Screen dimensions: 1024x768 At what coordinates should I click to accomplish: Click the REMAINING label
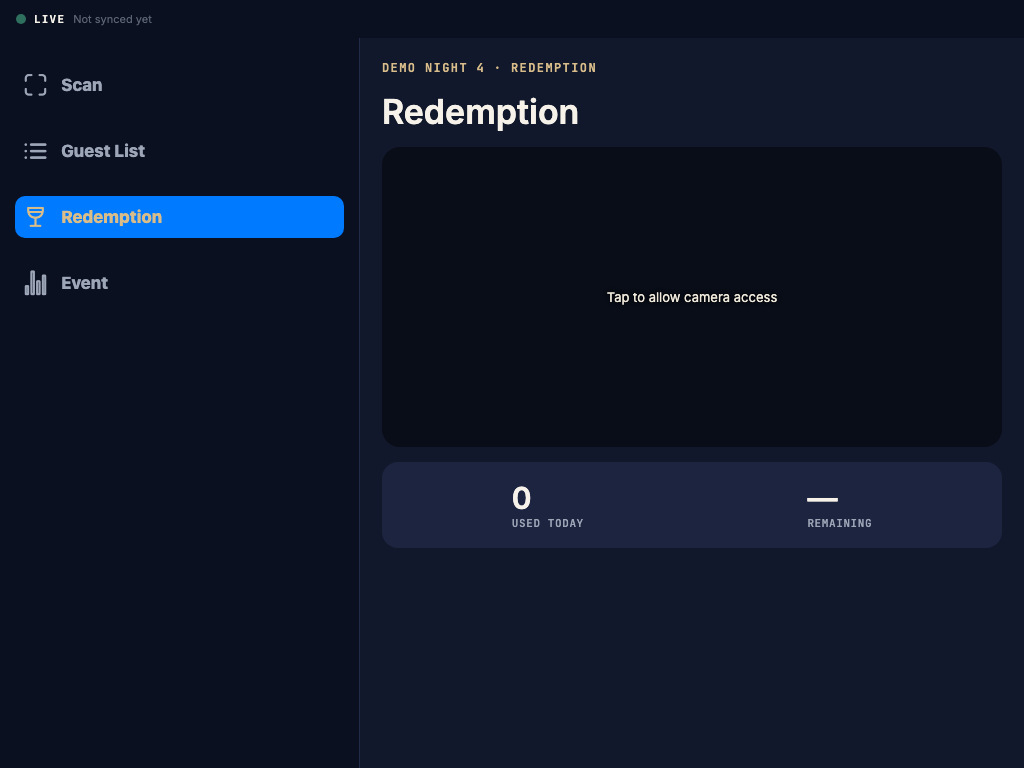(839, 523)
